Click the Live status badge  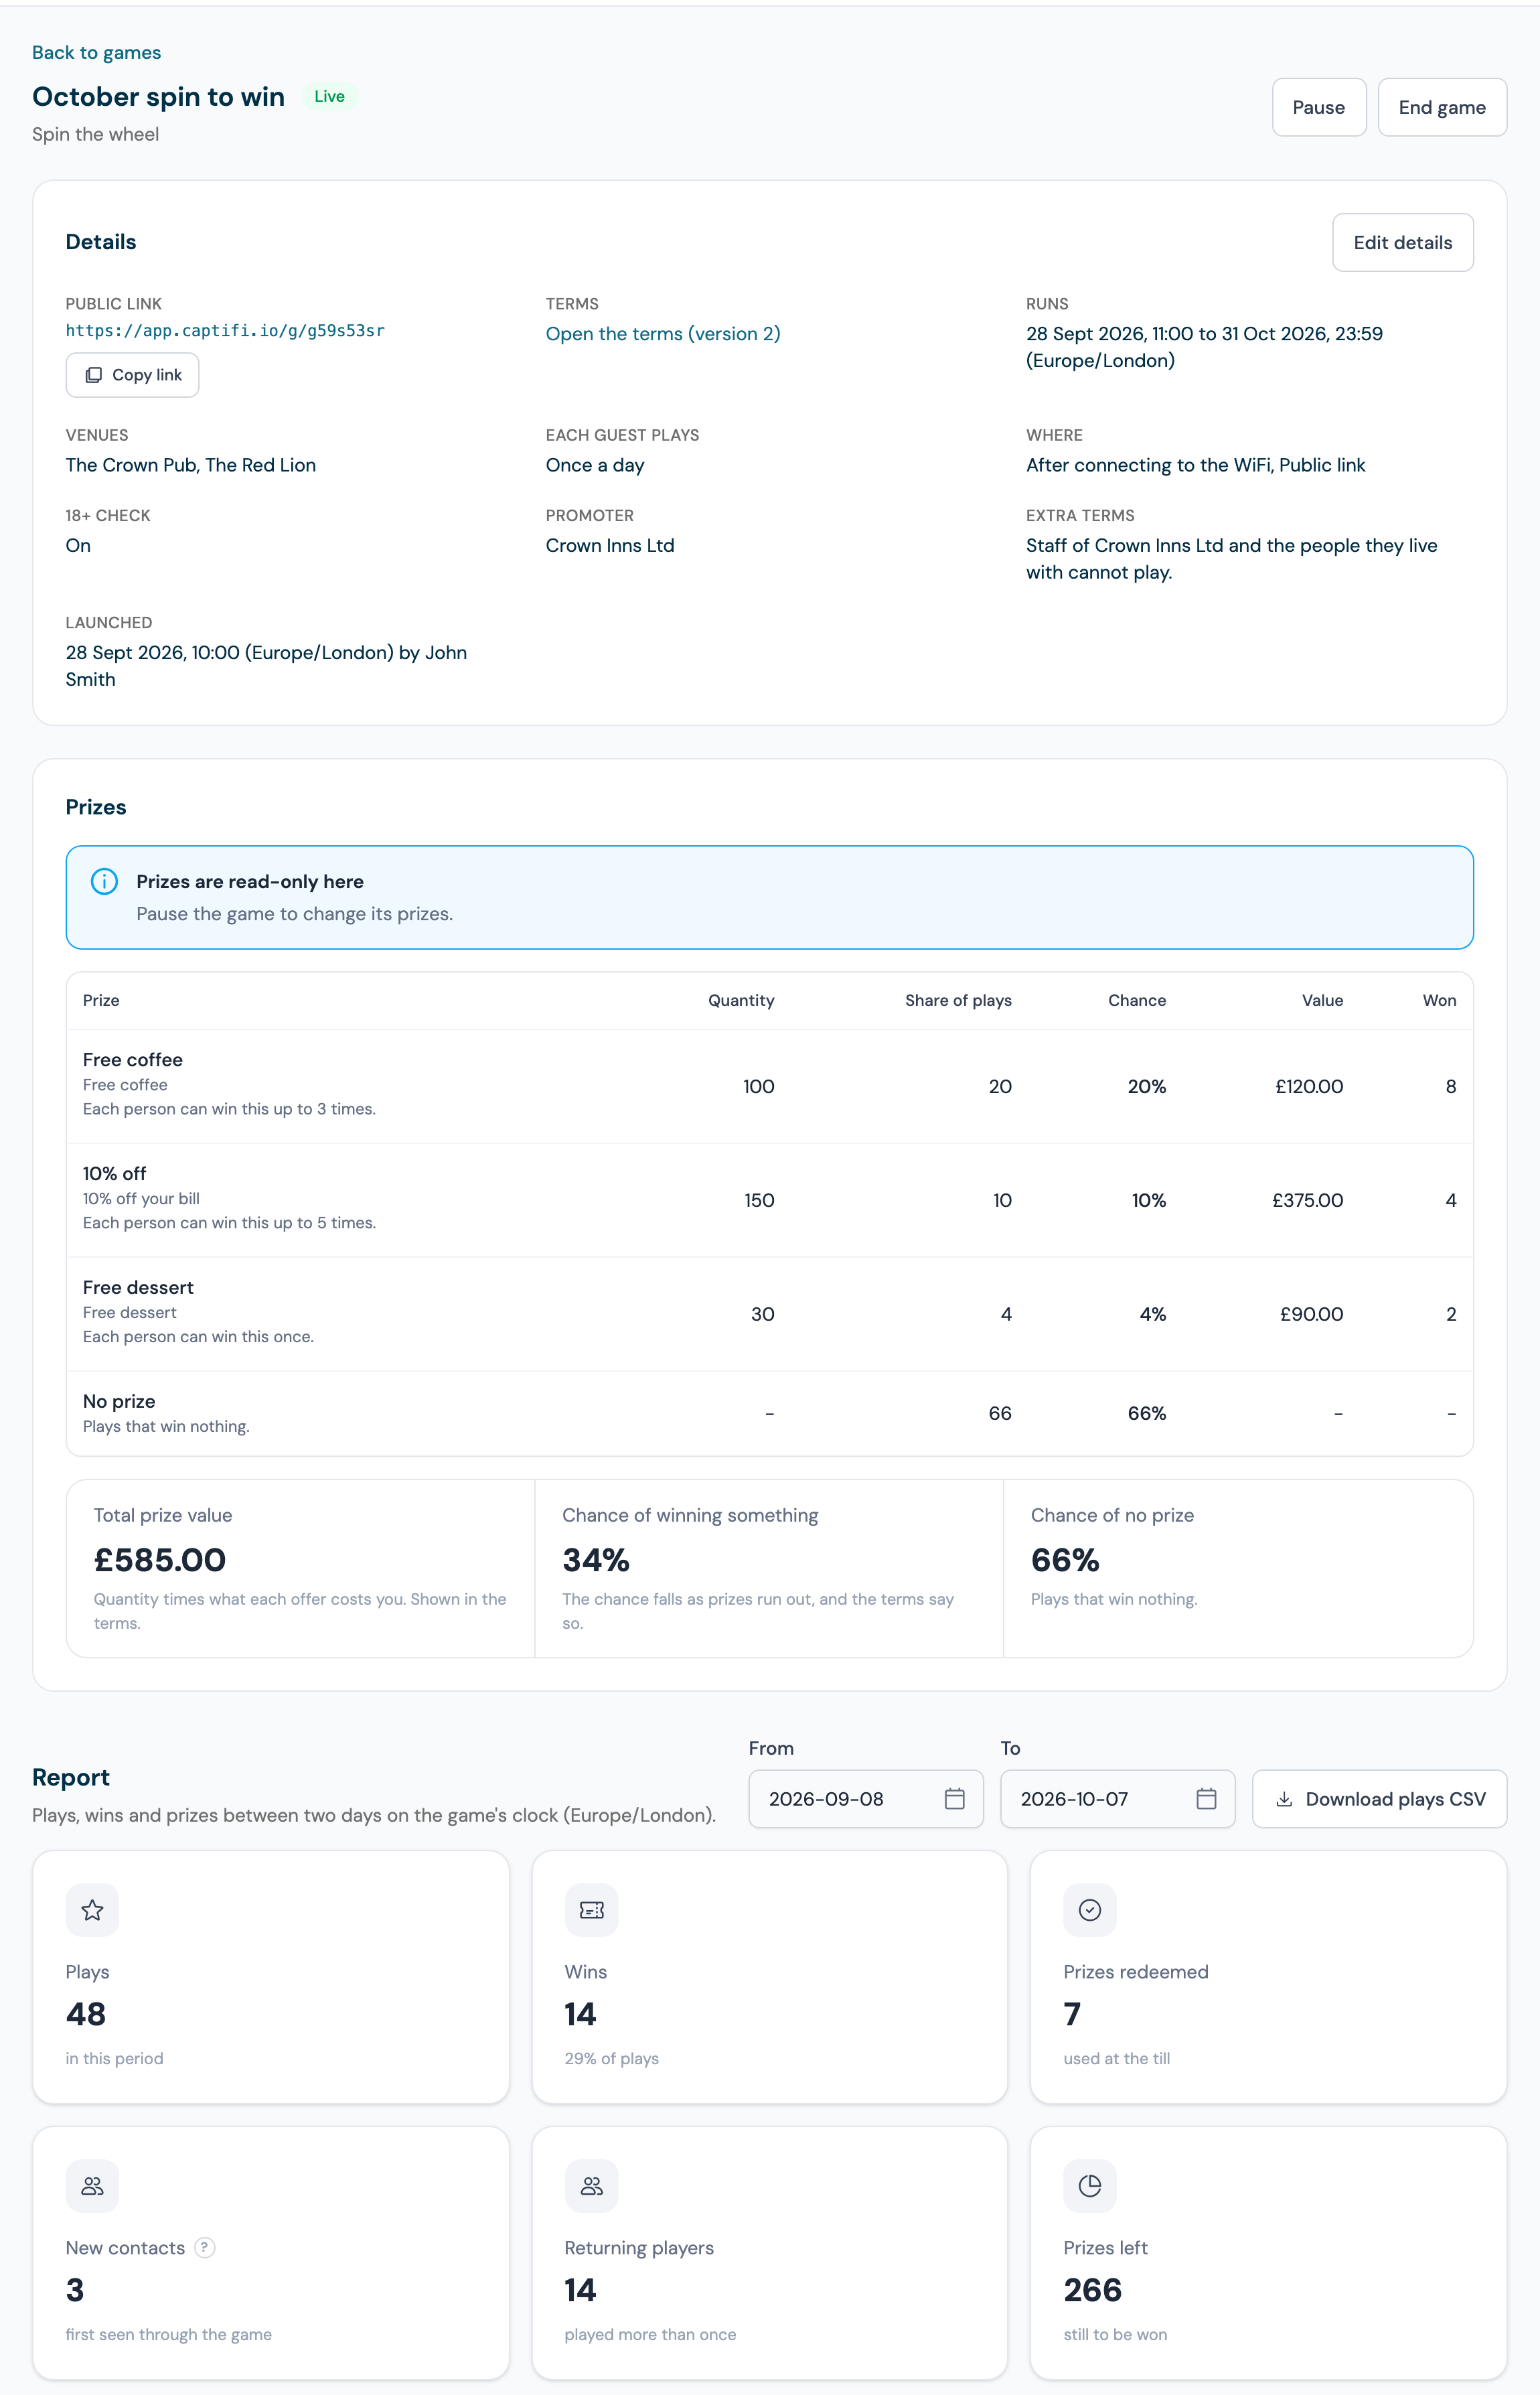(x=329, y=96)
